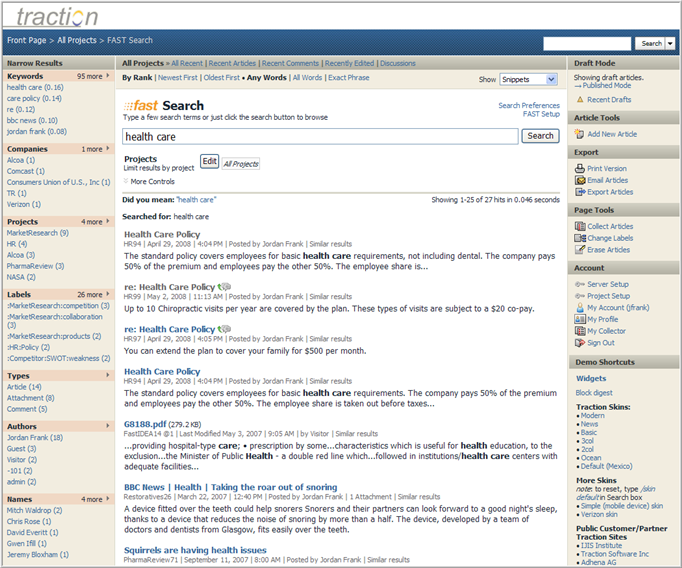Select the Exact Phrase search option
The height and width of the screenshot is (568, 682).
click(x=350, y=78)
